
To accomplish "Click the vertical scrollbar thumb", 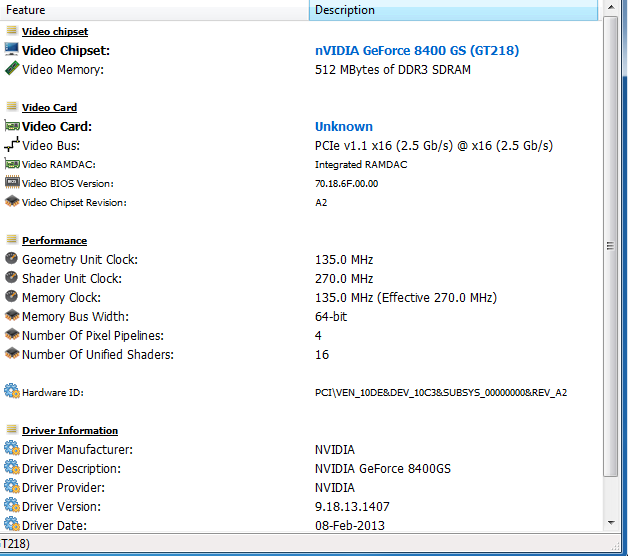I will point(611,246).
